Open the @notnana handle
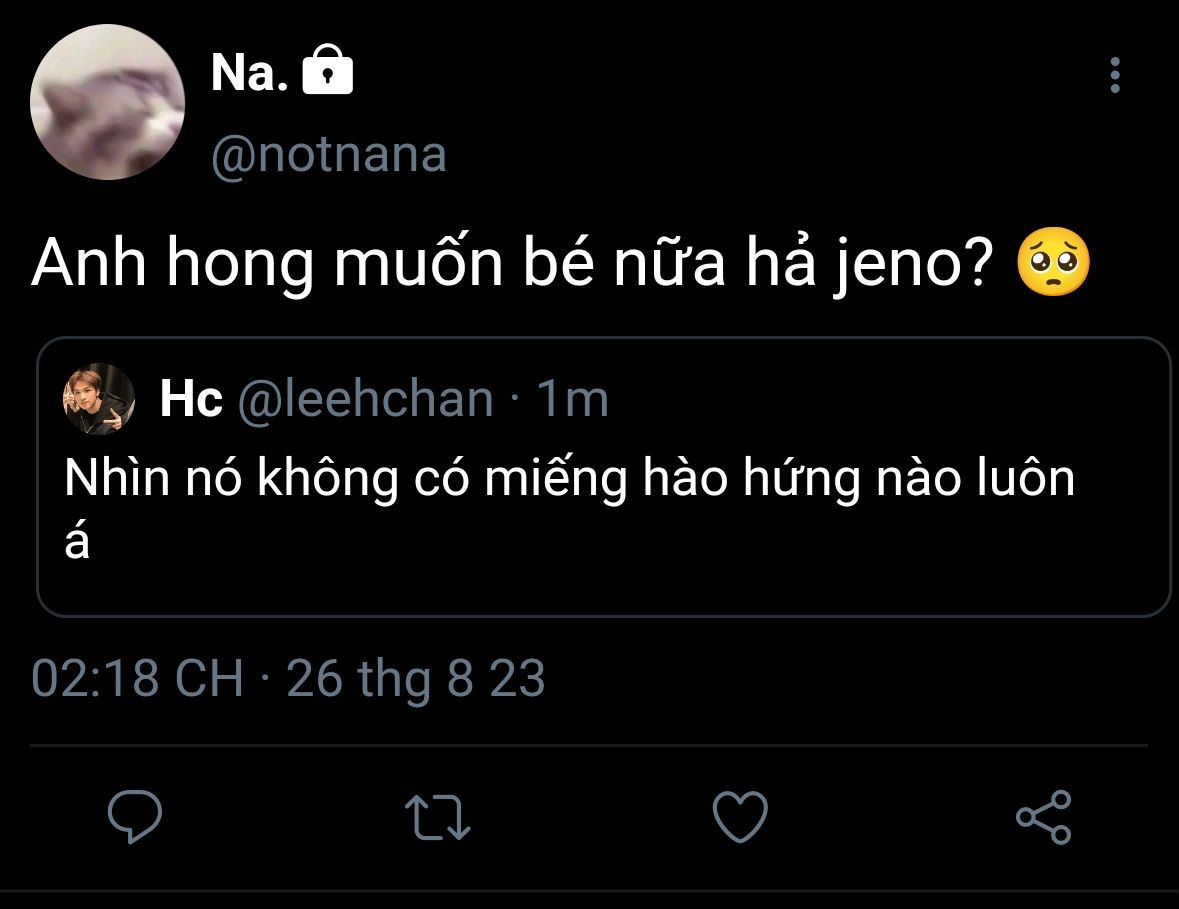The image size is (1179, 909). [x=329, y=156]
